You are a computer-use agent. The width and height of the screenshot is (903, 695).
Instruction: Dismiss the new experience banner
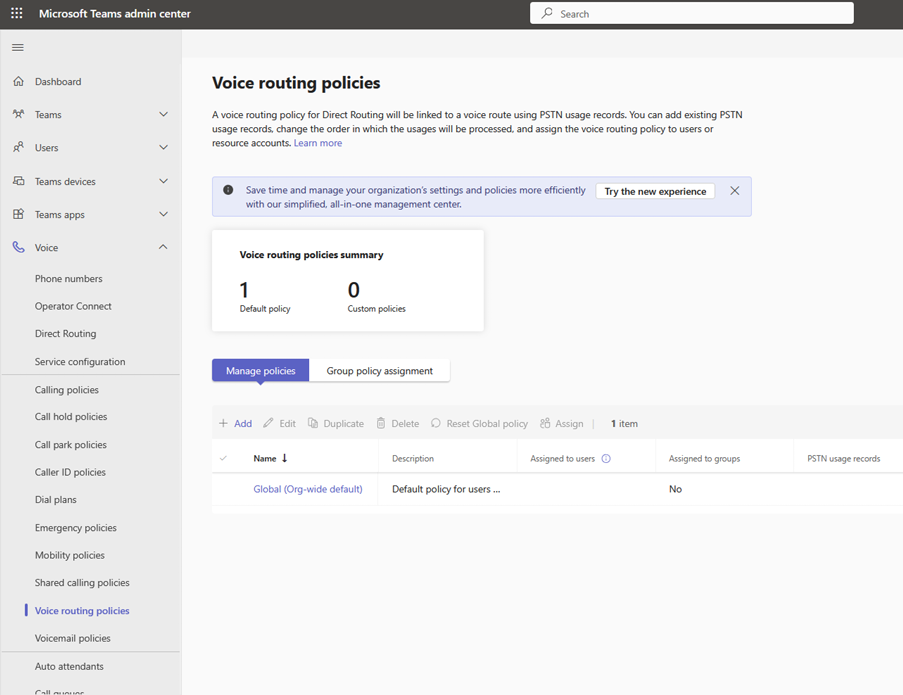734,191
